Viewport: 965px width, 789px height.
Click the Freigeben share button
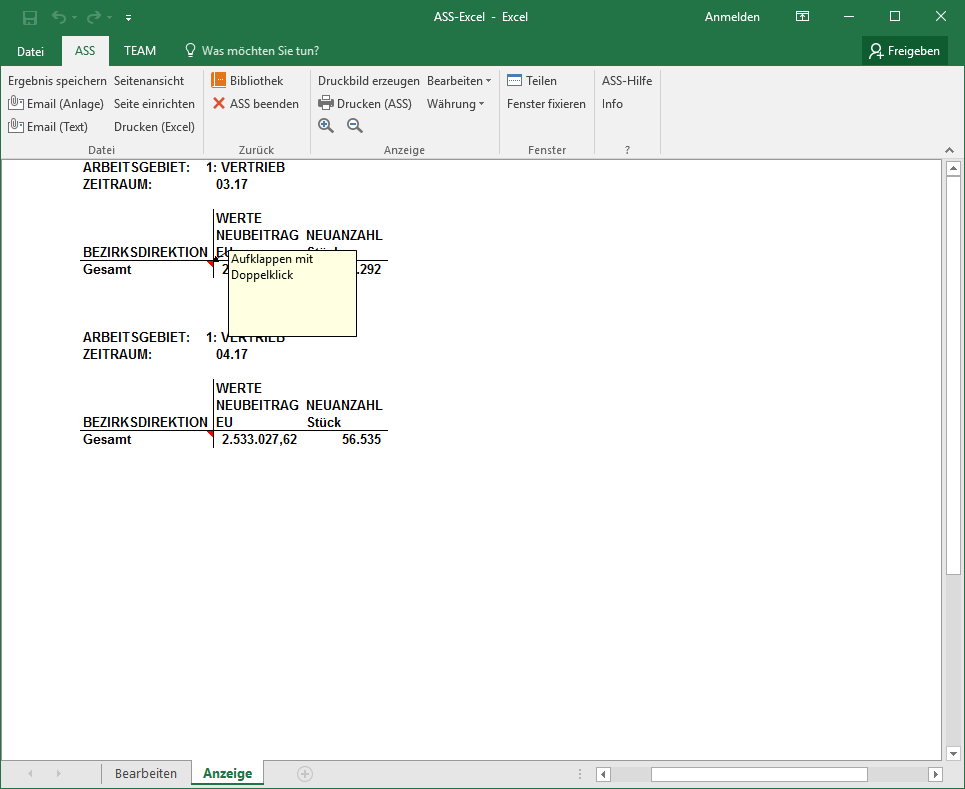[x=904, y=51]
